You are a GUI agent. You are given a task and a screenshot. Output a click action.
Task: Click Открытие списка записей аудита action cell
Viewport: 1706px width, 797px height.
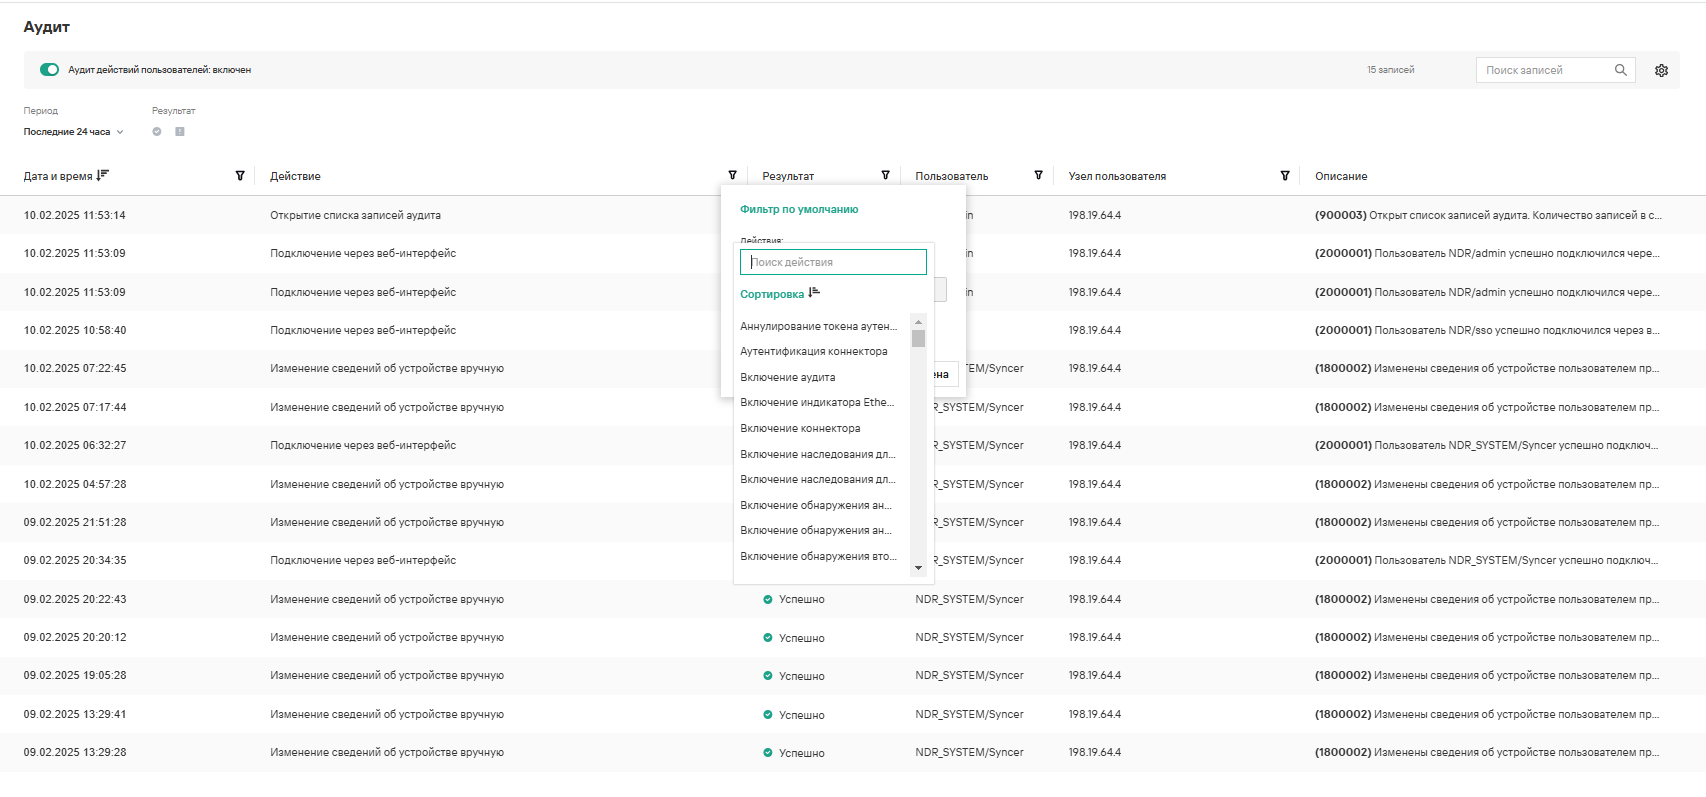(355, 215)
